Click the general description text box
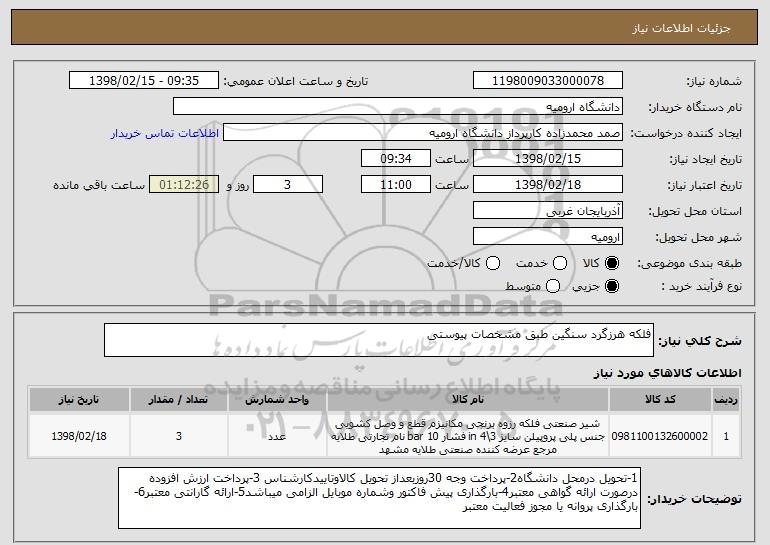 (x=379, y=340)
